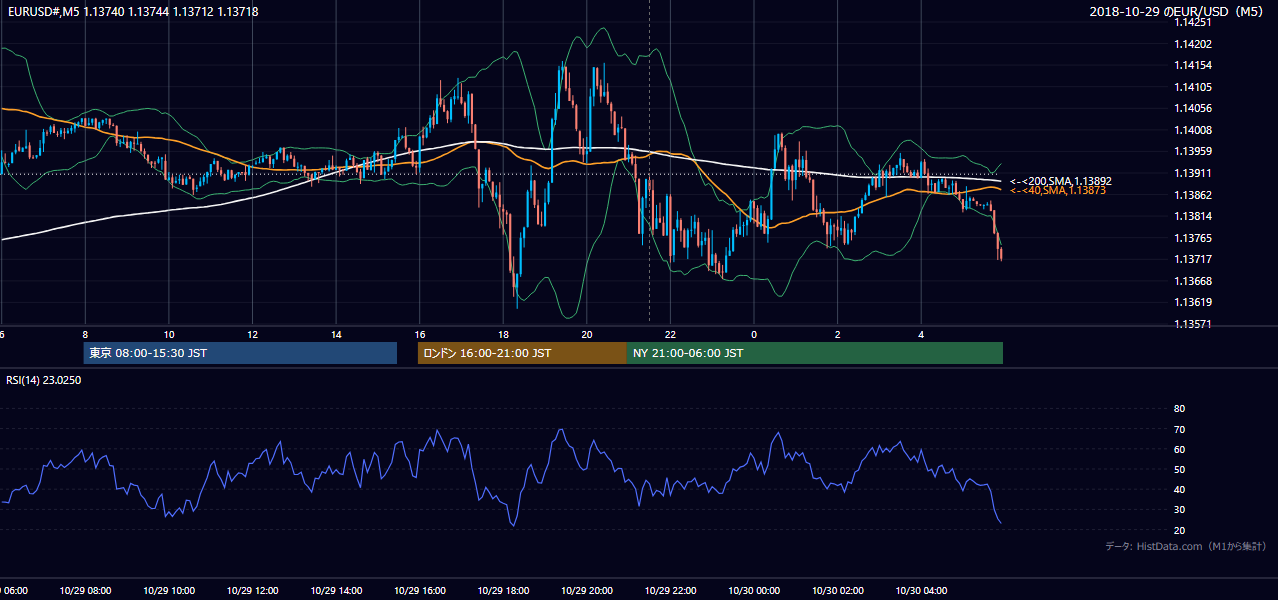This screenshot has width=1278, height=600.
Task: Click price axis label 1.14008
Action: 1192,130
